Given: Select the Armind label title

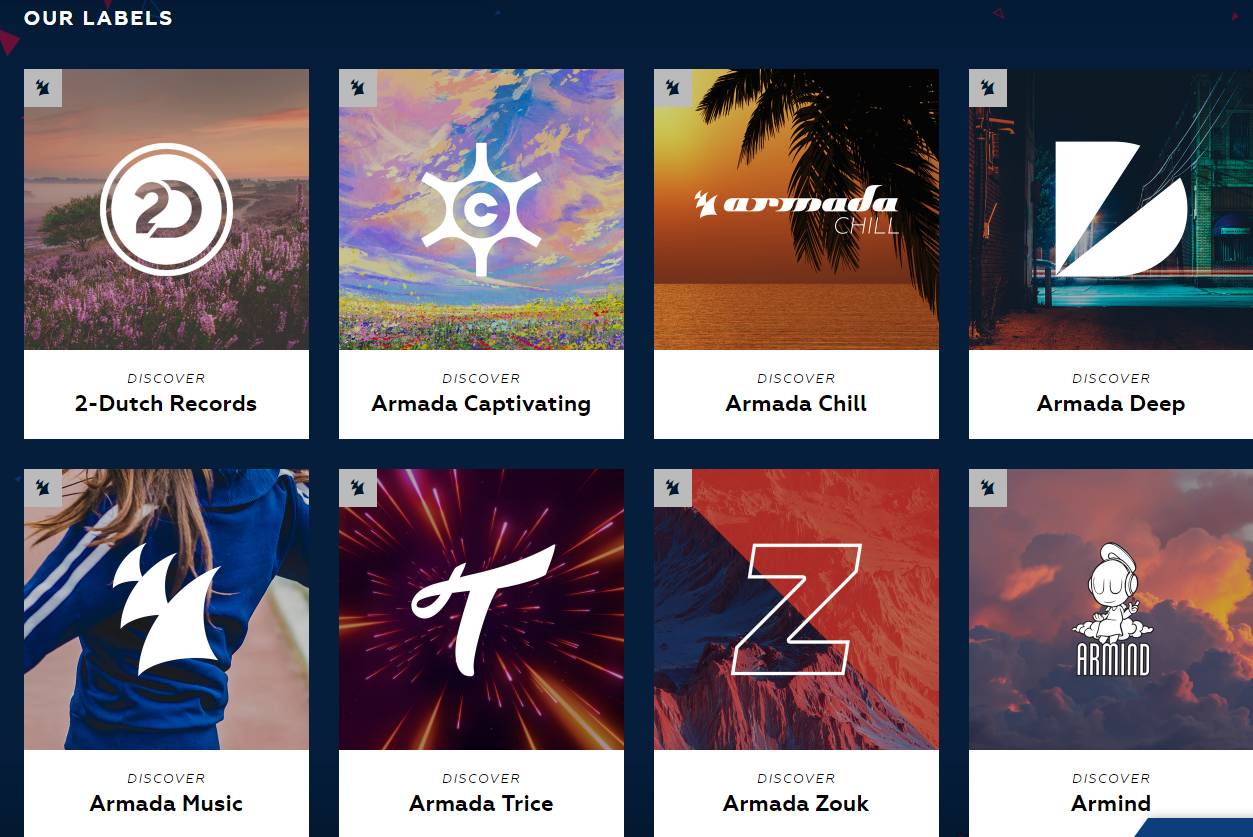Looking at the screenshot, I should [x=1111, y=804].
